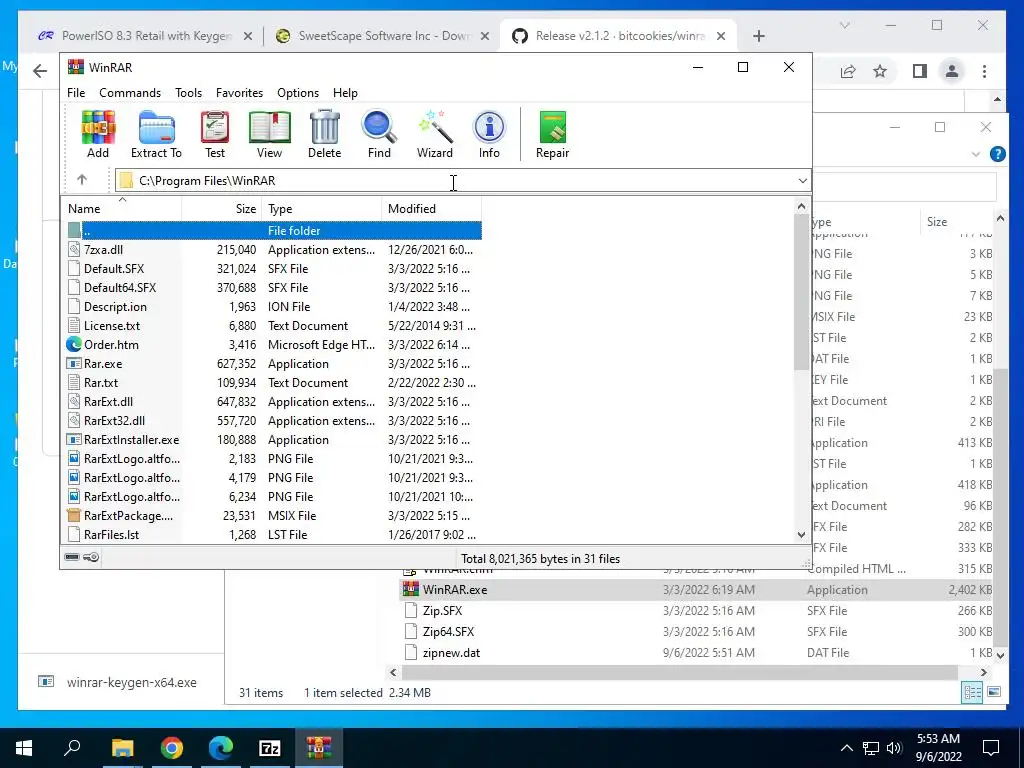
Task: Expand the Explorer ribbon chevron
Action: tap(976, 154)
